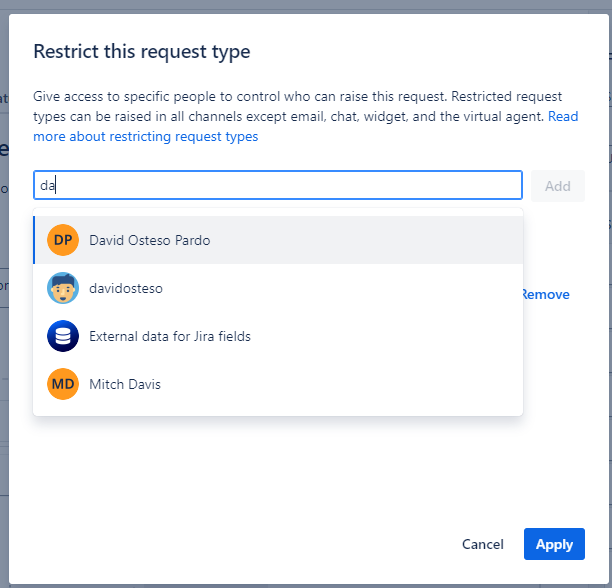
Task: Click the word 'Read' ending the description
Action: pyautogui.click(x=563, y=116)
